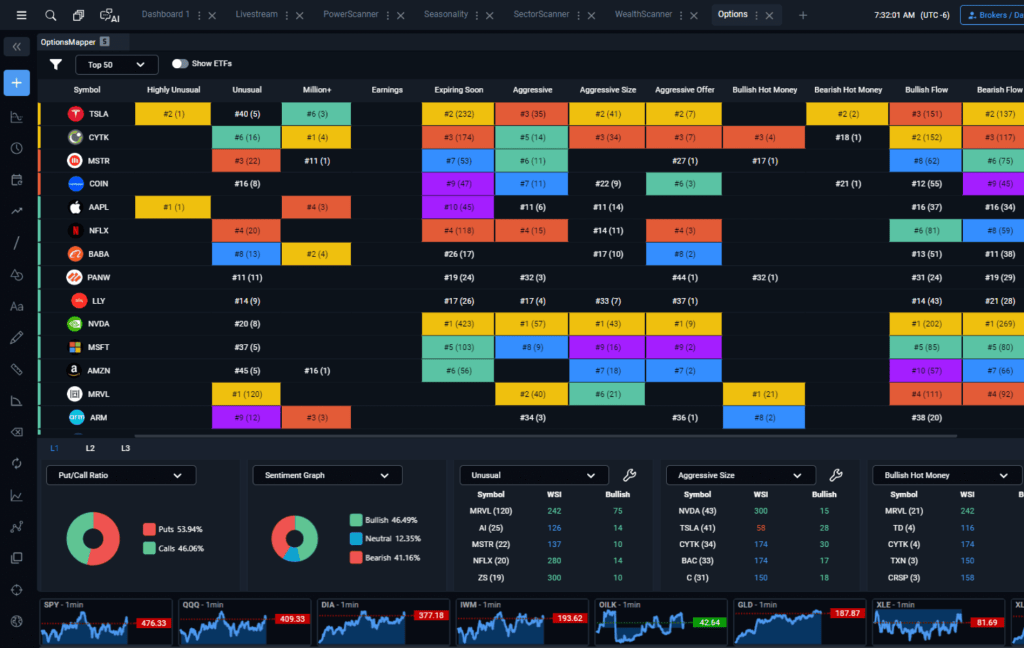This screenshot has height=648, width=1024.
Task: Select the L2 layout tab
Action: tap(90, 448)
